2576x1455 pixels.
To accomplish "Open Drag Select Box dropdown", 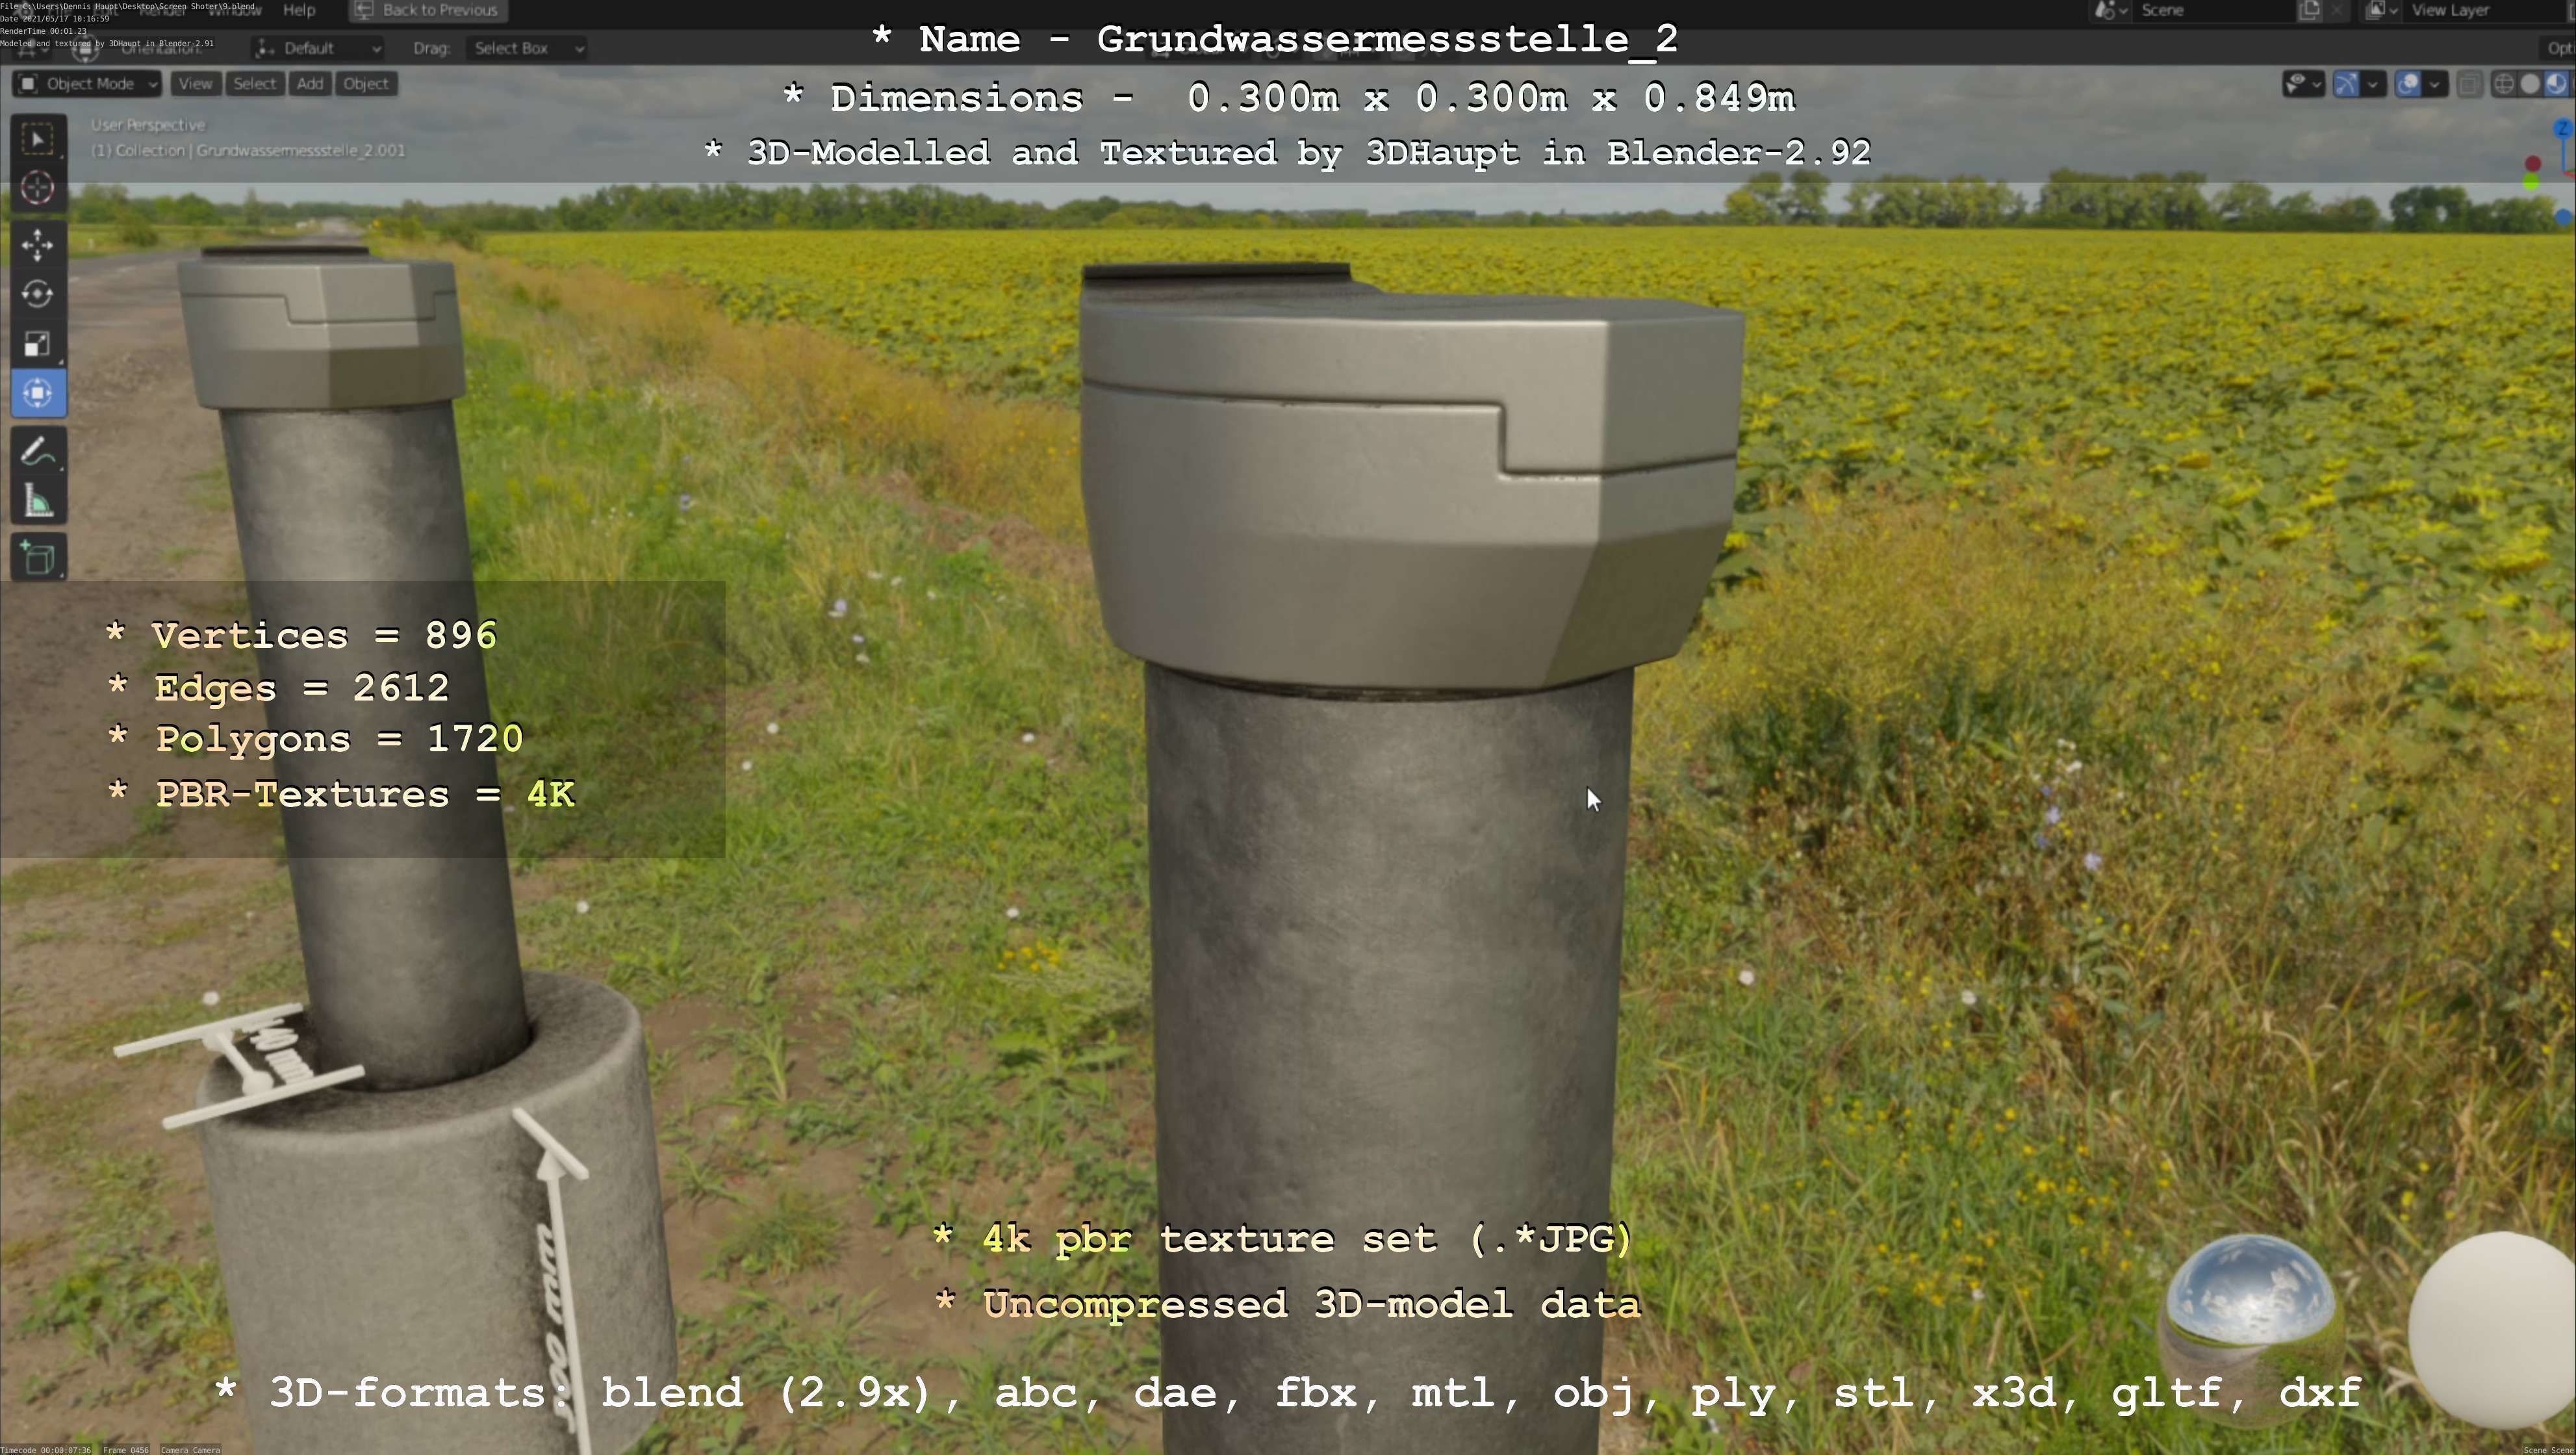I will (526, 48).
